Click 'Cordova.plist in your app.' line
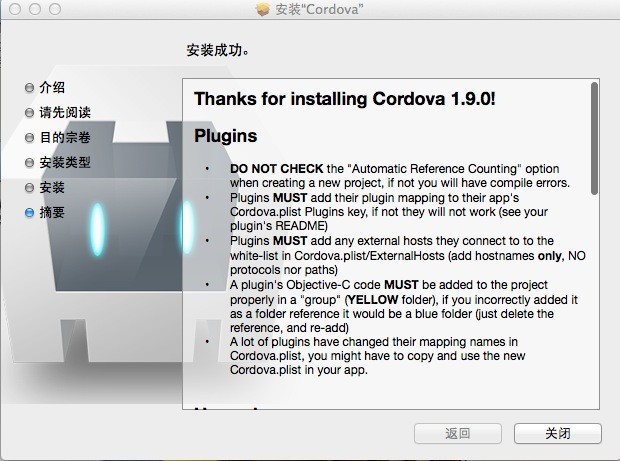 pyautogui.click(x=299, y=370)
